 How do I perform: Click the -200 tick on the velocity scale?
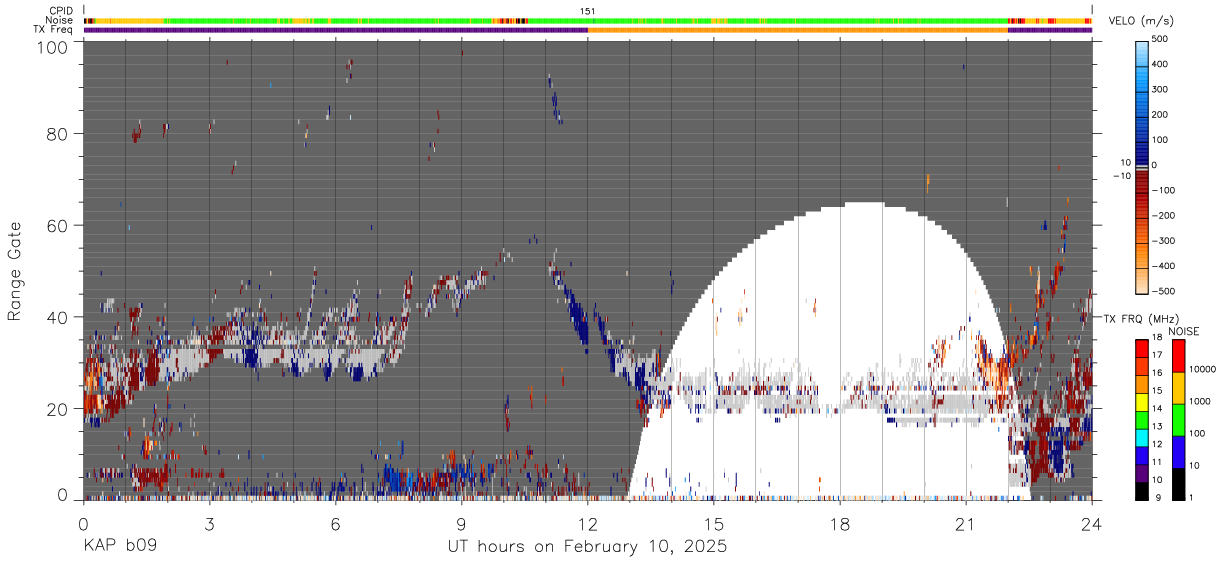[x=1162, y=215]
